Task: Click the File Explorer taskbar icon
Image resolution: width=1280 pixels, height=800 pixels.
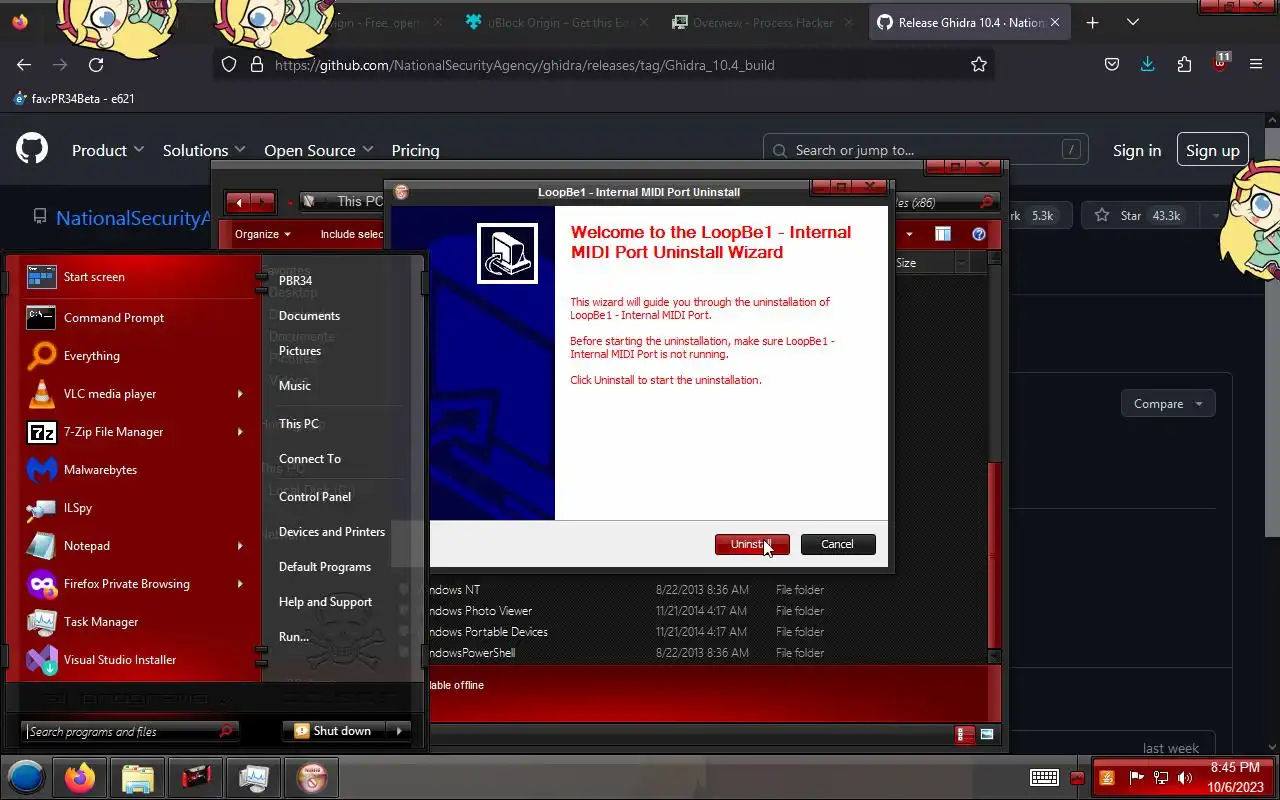Action: click(x=138, y=777)
